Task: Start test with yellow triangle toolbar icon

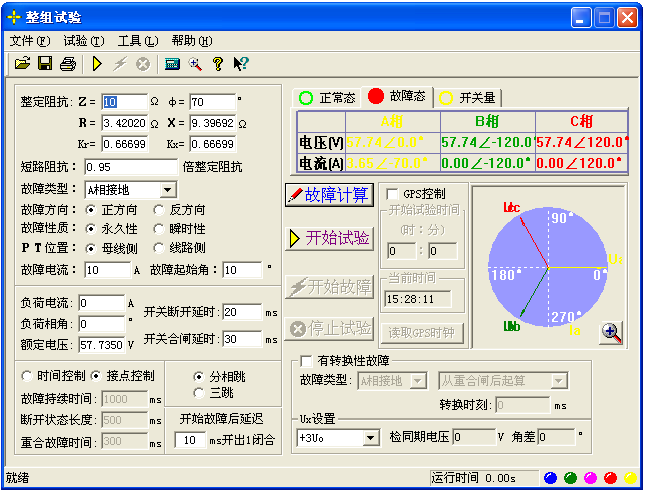Action: coord(97,64)
